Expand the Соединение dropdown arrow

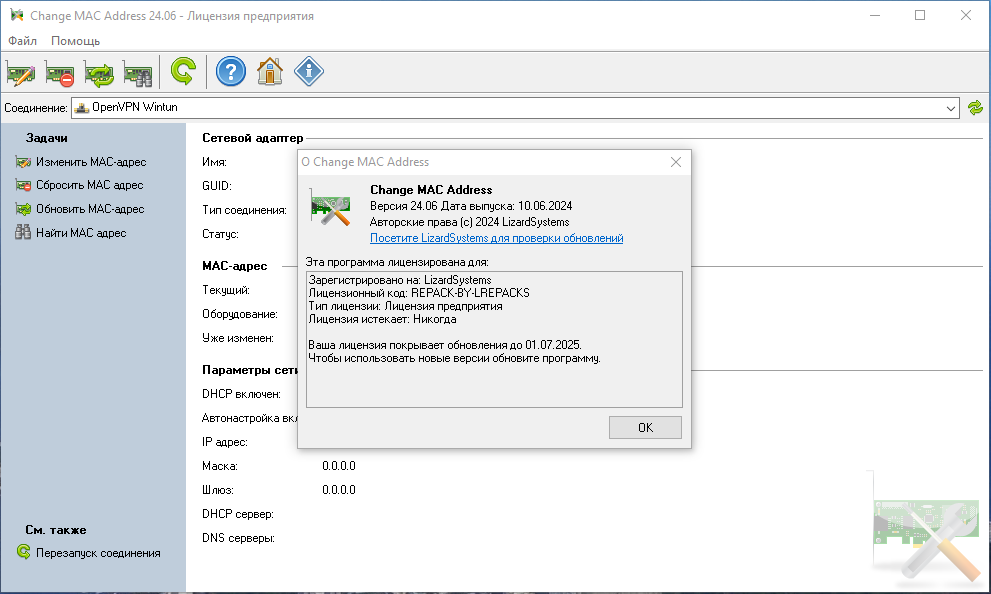click(951, 108)
